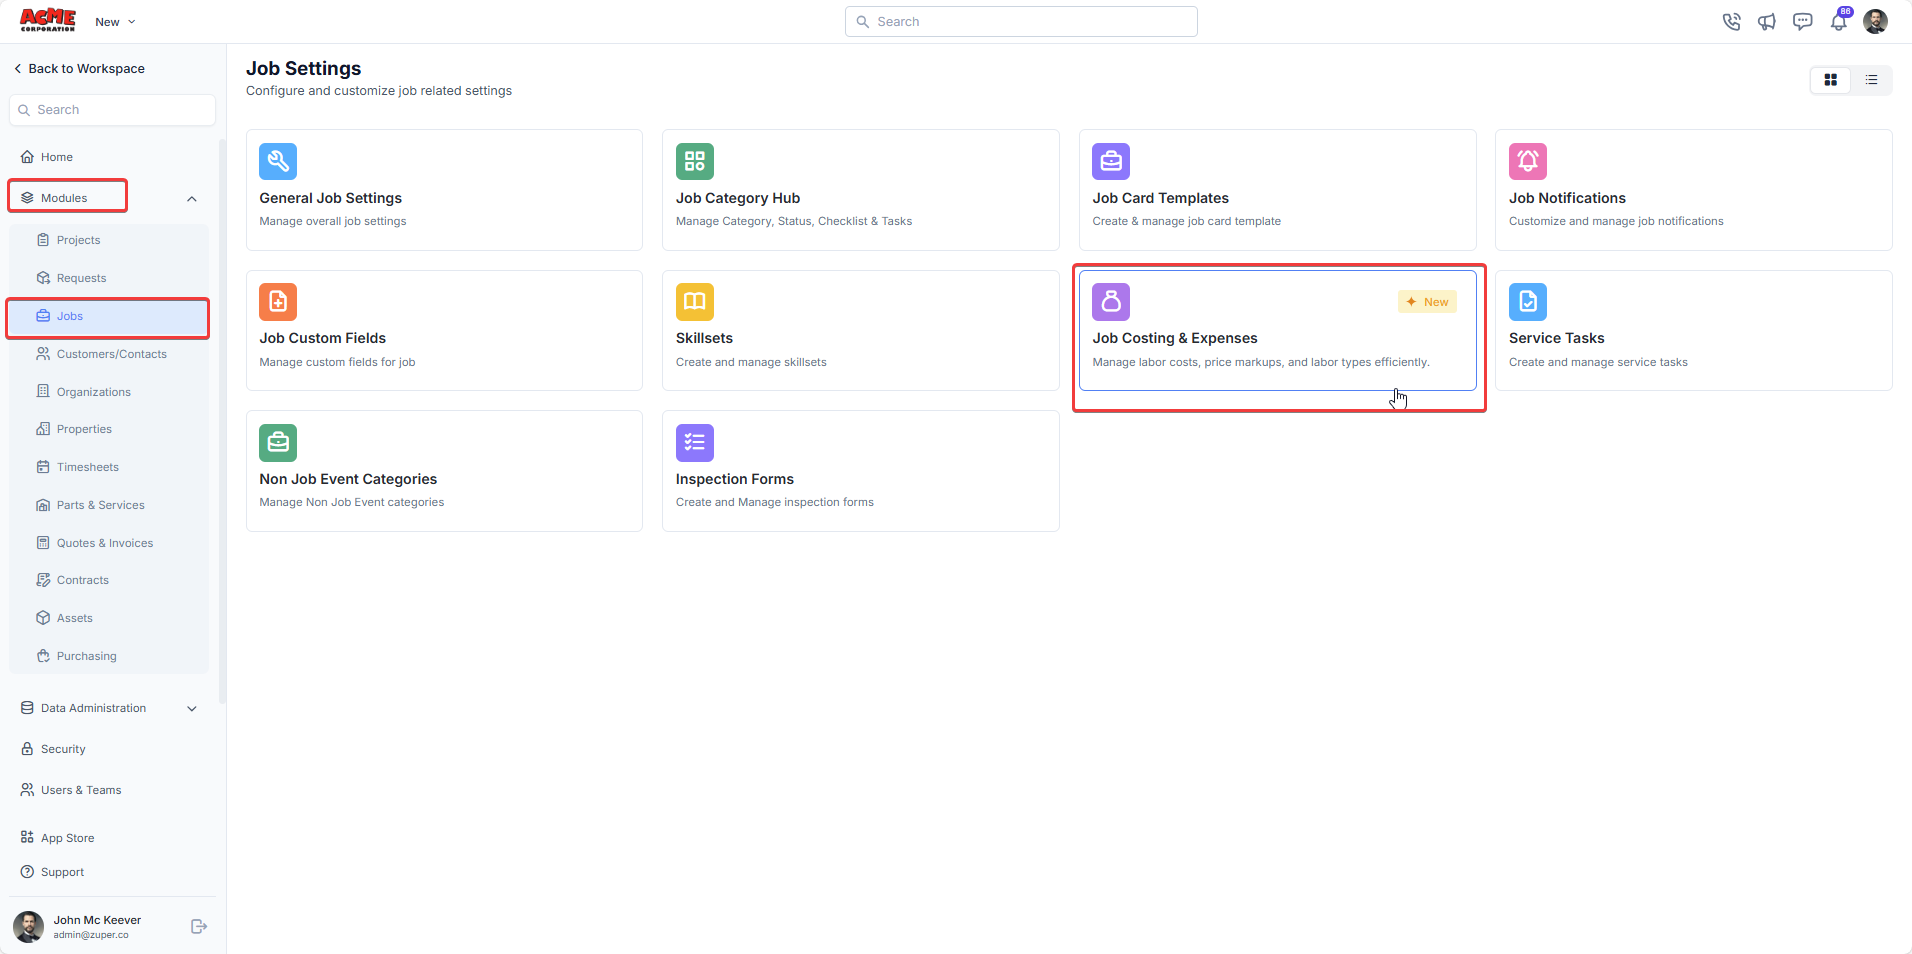
Task: Open Organizations in sidebar
Action: (110, 392)
